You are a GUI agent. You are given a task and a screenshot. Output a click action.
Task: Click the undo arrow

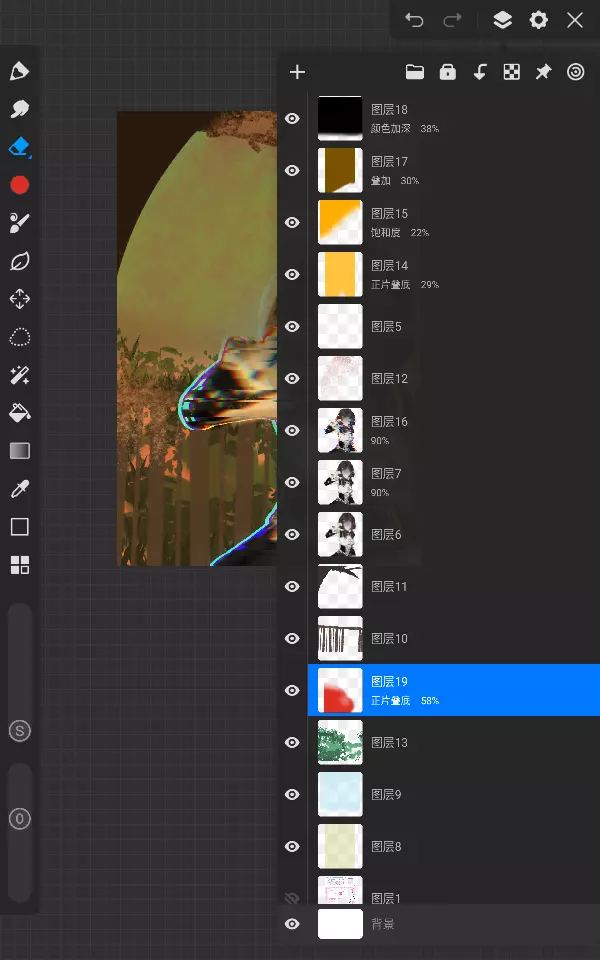414,20
